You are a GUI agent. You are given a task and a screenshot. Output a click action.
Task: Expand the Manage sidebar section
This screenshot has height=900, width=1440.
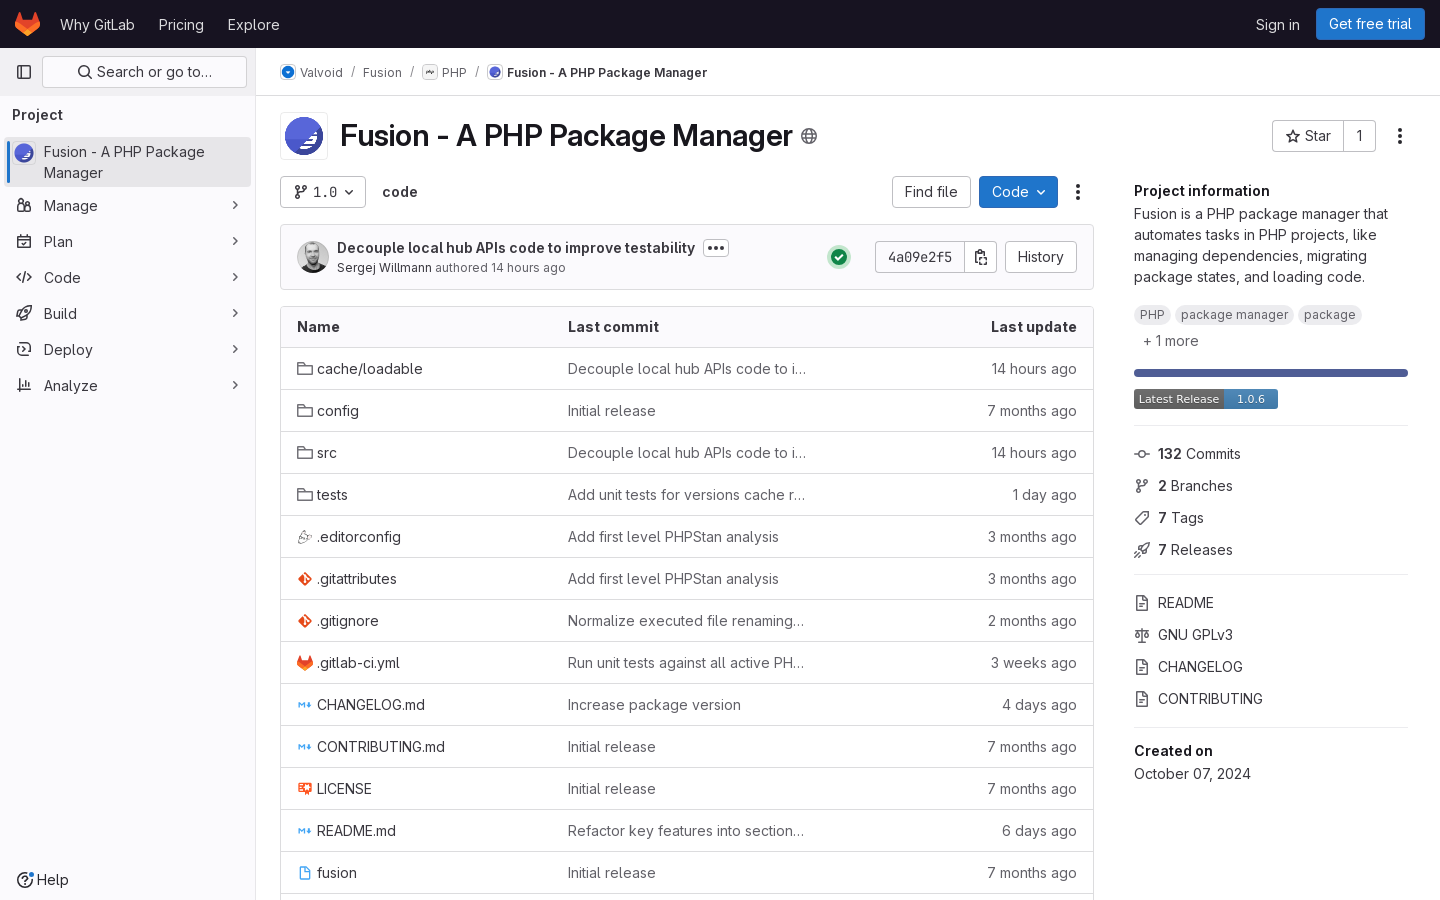pos(128,206)
